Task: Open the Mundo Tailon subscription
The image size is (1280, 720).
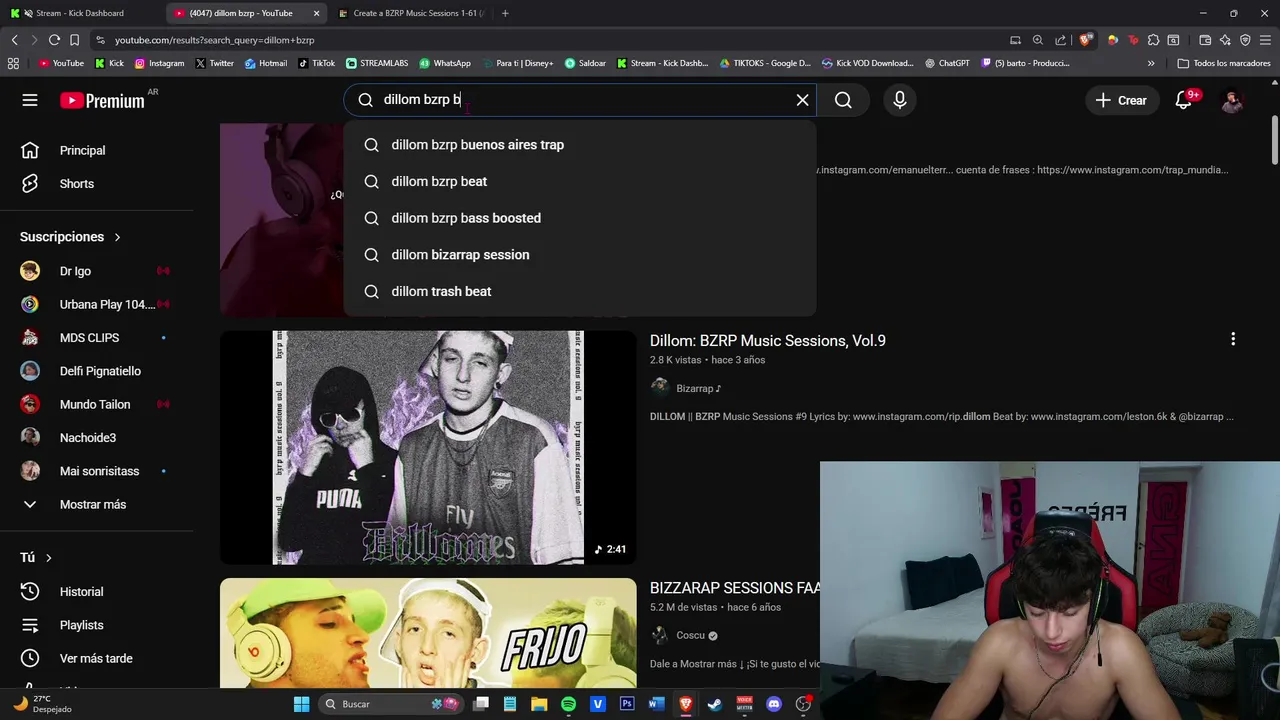Action: pyautogui.click(x=95, y=404)
